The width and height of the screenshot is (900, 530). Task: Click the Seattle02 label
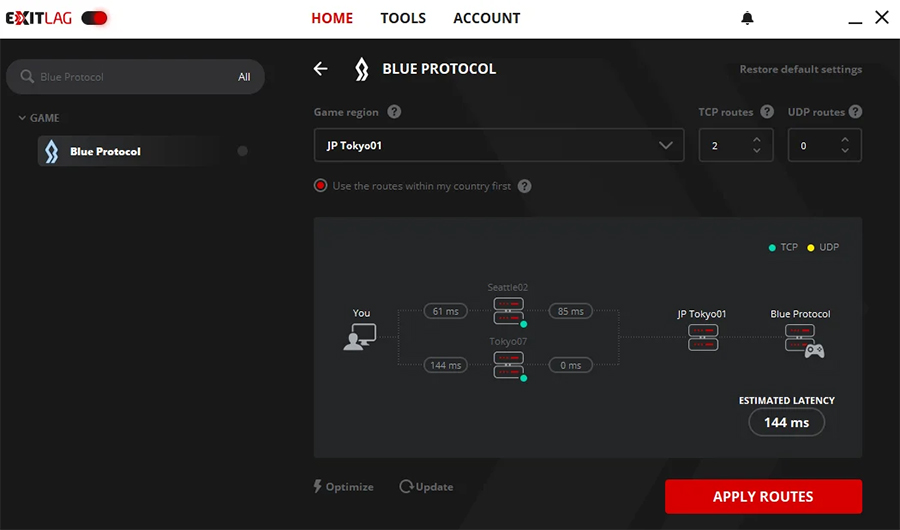coord(507,287)
